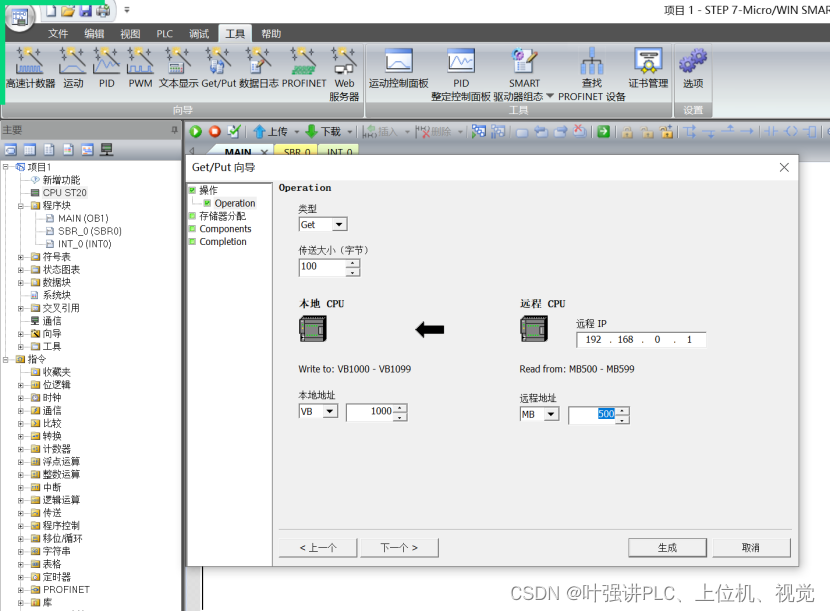Select Components in the wizard tree

click(225, 229)
